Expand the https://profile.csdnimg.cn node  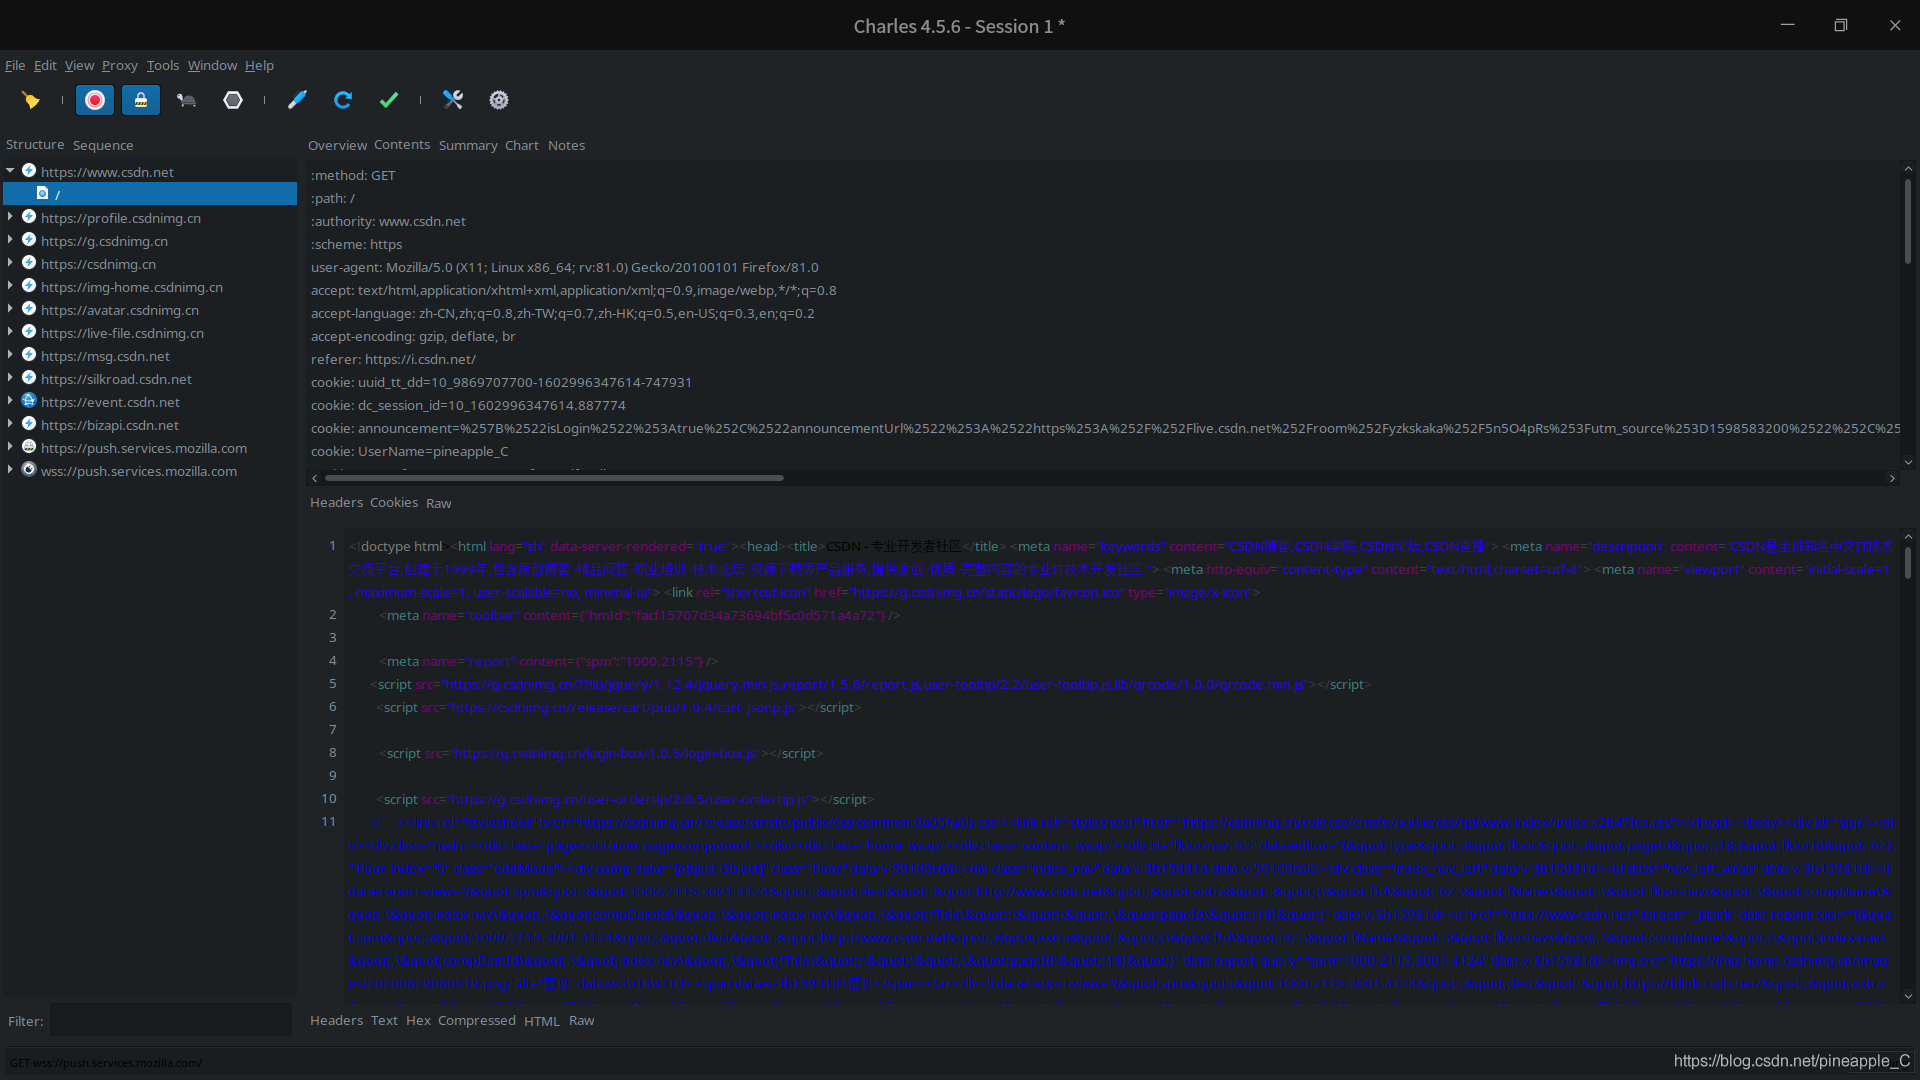click(10, 217)
